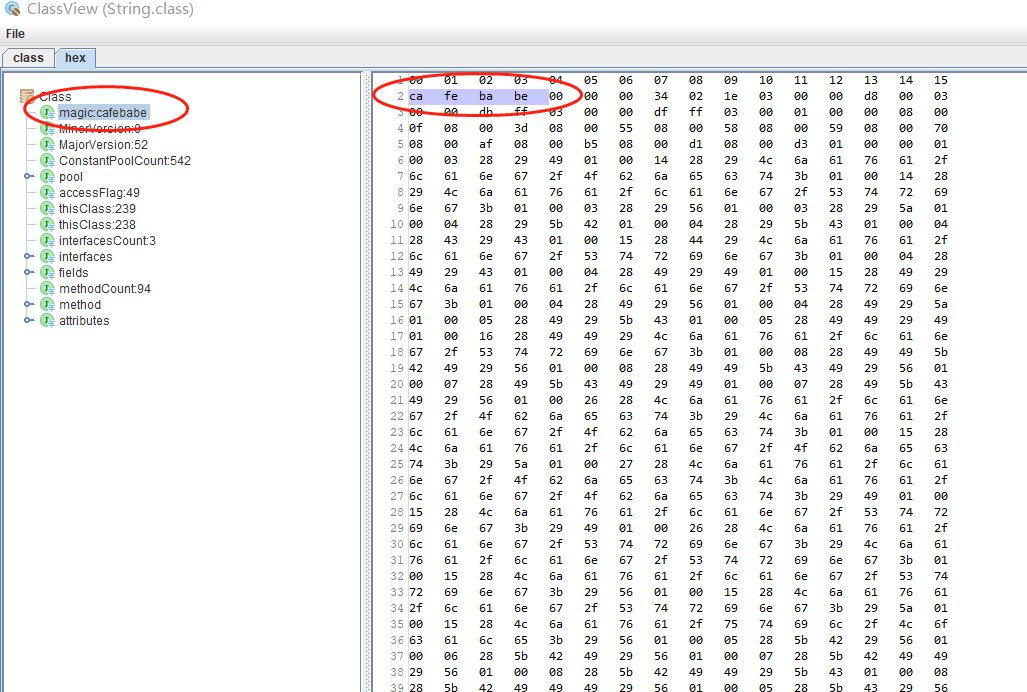
Task: Switch to the class tab
Action: (28, 58)
